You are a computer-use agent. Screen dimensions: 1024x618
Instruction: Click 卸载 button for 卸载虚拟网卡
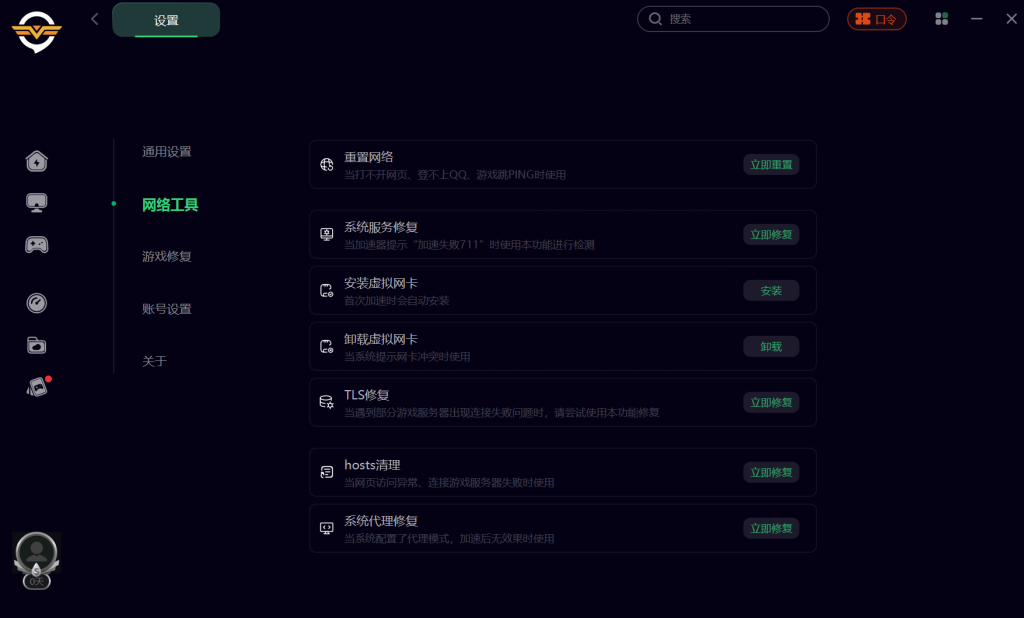click(x=771, y=347)
